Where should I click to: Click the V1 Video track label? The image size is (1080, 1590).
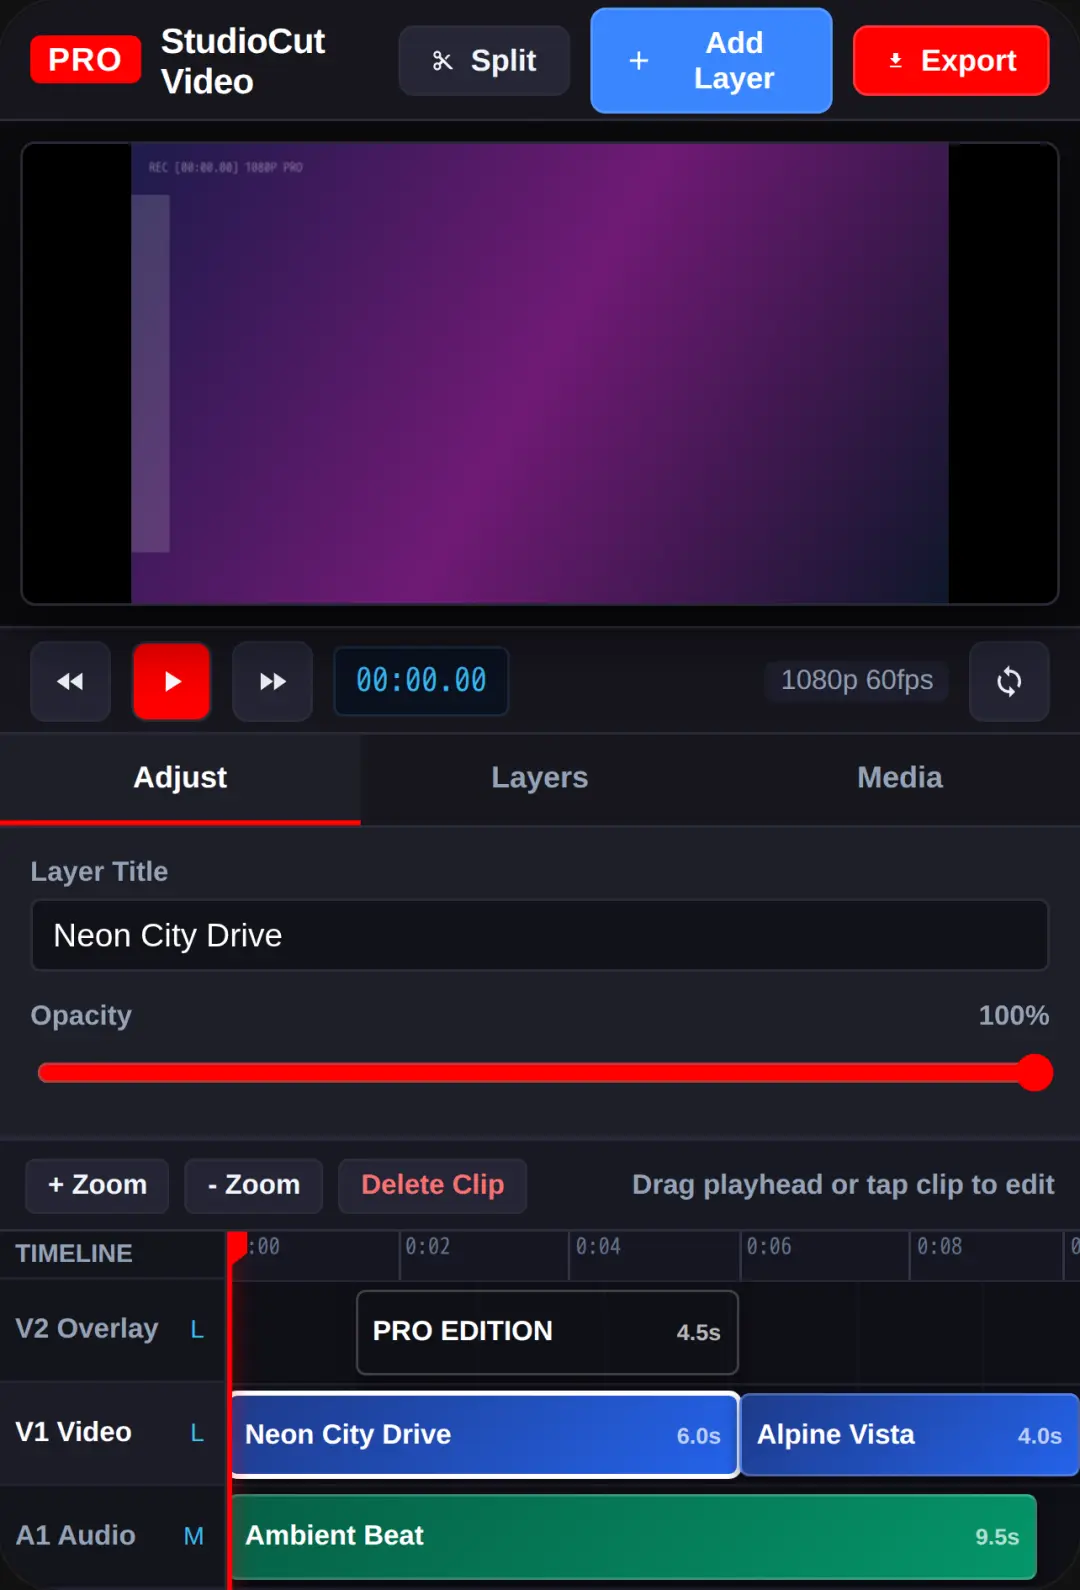pos(73,1432)
